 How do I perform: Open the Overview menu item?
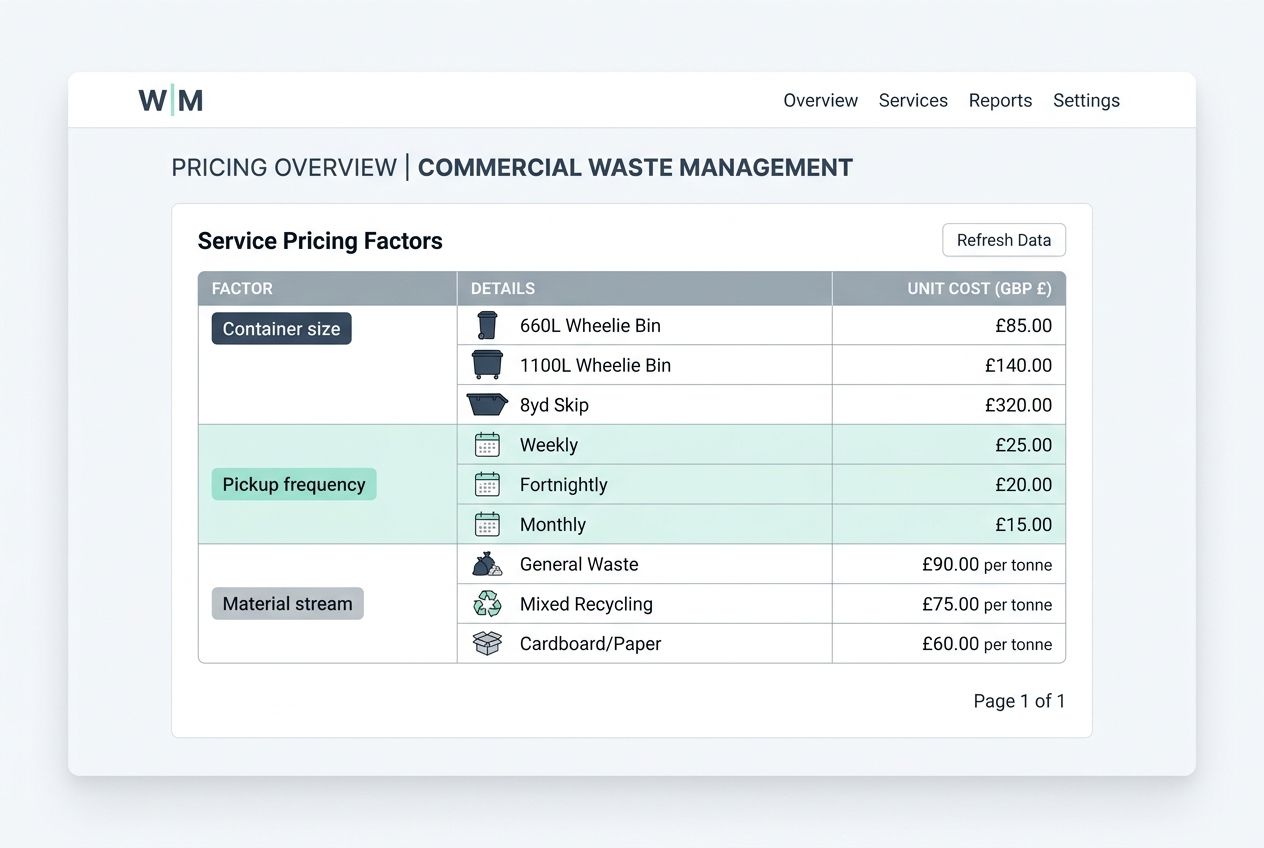tap(821, 100)
